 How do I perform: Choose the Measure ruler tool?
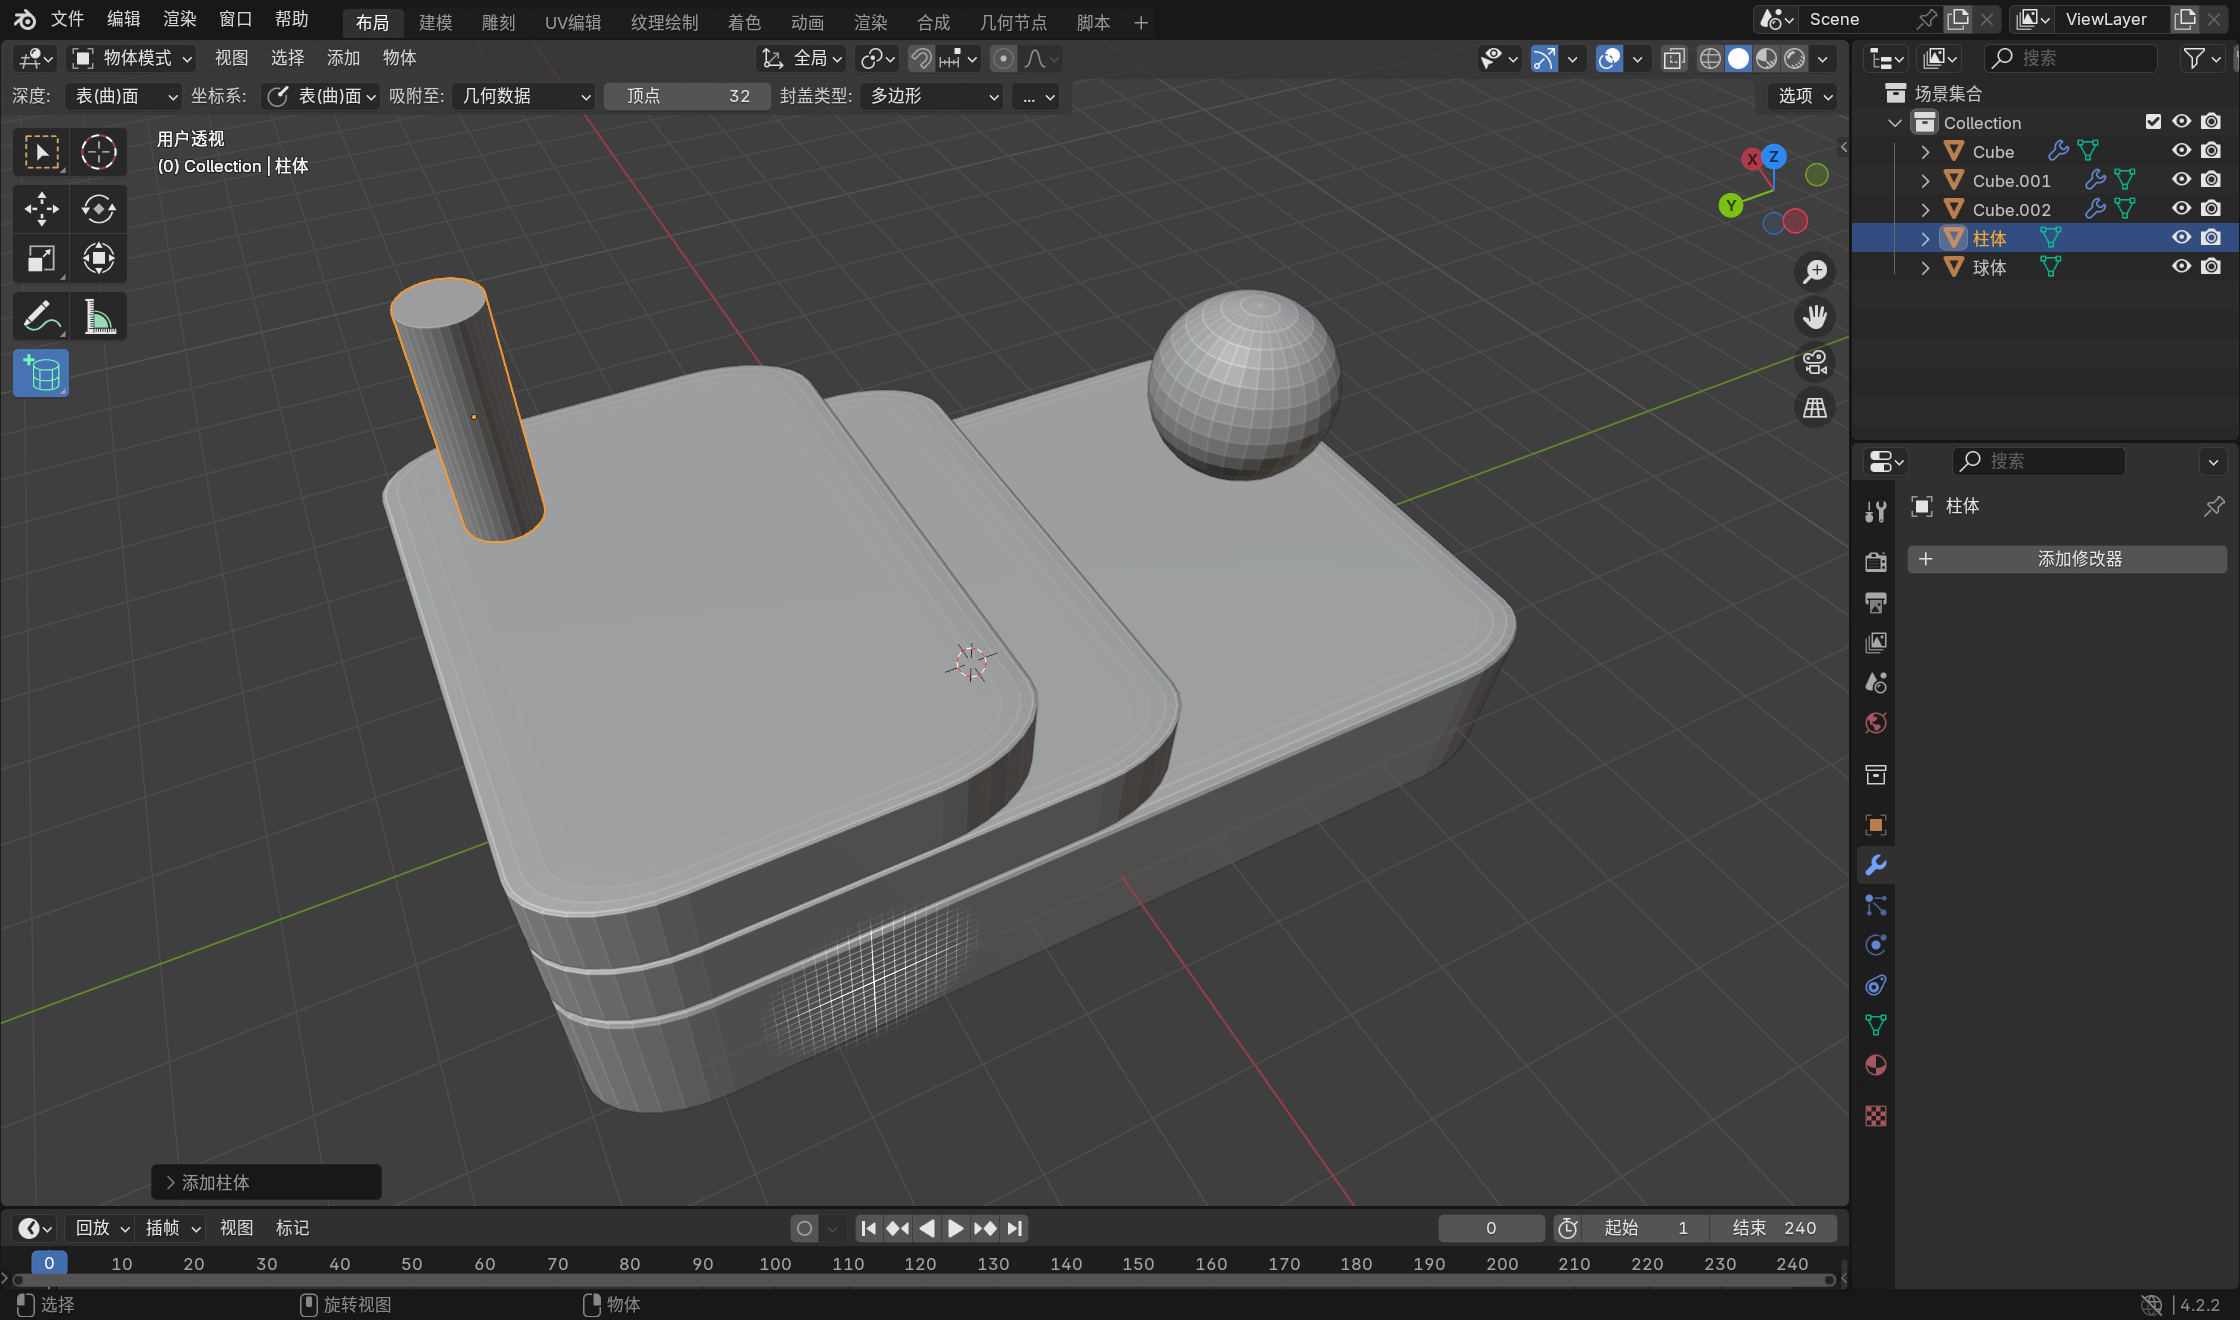pyautogui.click(x=98, y=317)
